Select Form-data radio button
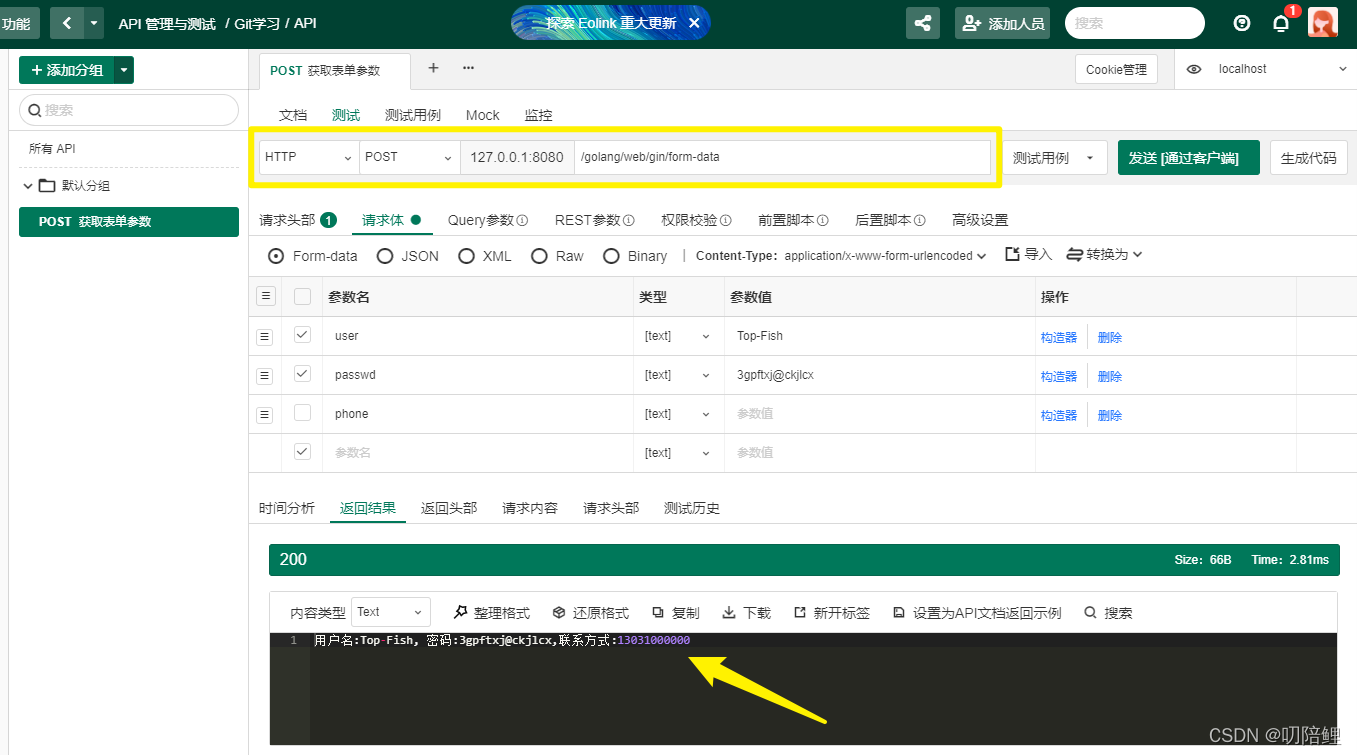1357x755 pixels. click(x=276, y=256)
